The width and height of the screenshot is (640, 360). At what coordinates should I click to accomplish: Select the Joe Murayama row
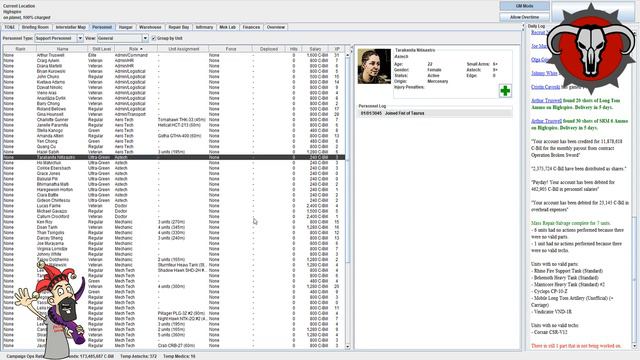click(x=173, y=243)
